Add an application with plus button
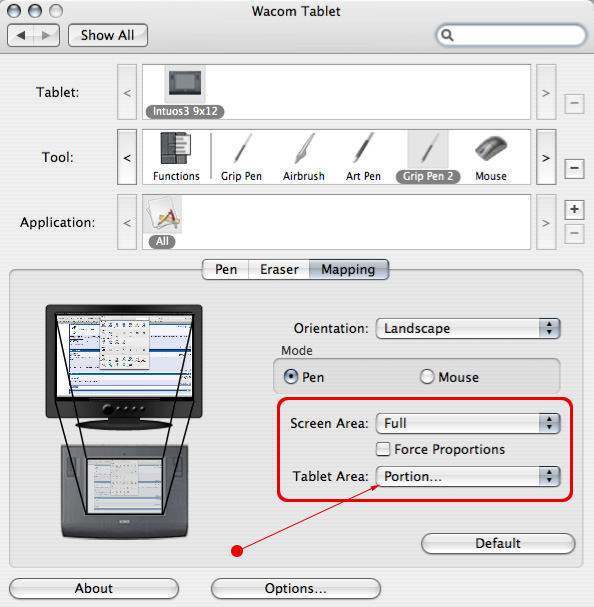The width and height of the screenshot is (594, 607). click(574, 209)
